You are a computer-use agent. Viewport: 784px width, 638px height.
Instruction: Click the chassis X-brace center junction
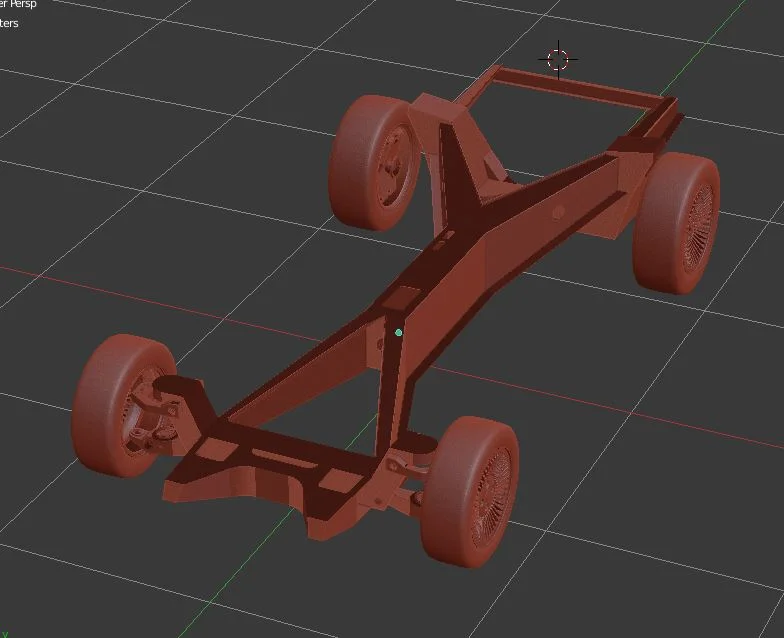click(470, 220)
